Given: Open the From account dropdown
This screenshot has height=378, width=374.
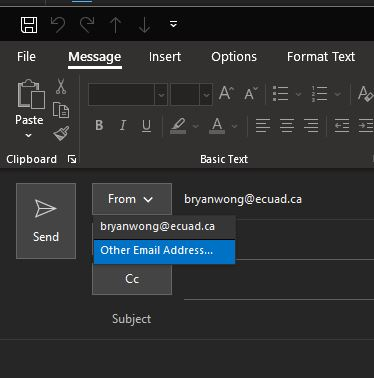Looking at the screenshot, I should pos(132,199).
